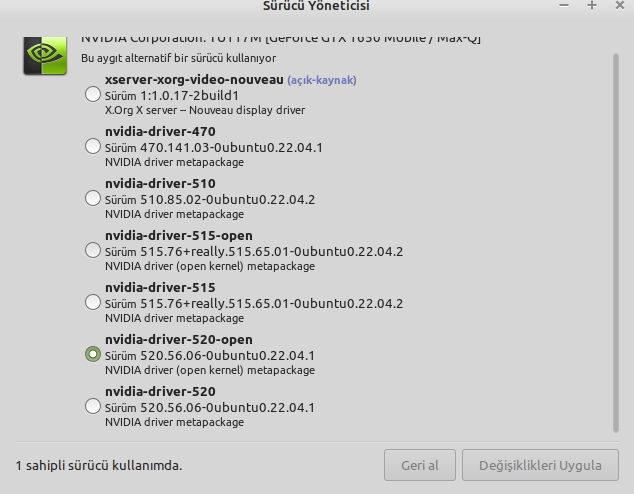This screenshot has width=634, height=494.
Task: Select the xserver-xorg-video-nouveau driver radio button
Action: pyautogui.click(x=93, y=95)
